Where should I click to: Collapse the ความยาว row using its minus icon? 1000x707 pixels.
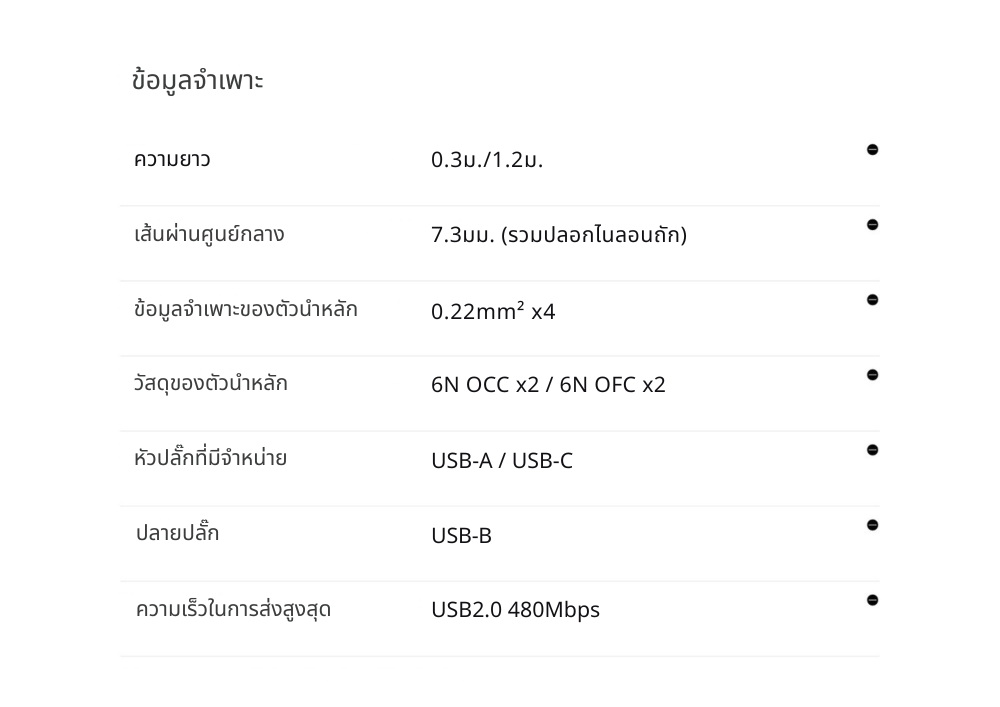[x=872, y=150]
